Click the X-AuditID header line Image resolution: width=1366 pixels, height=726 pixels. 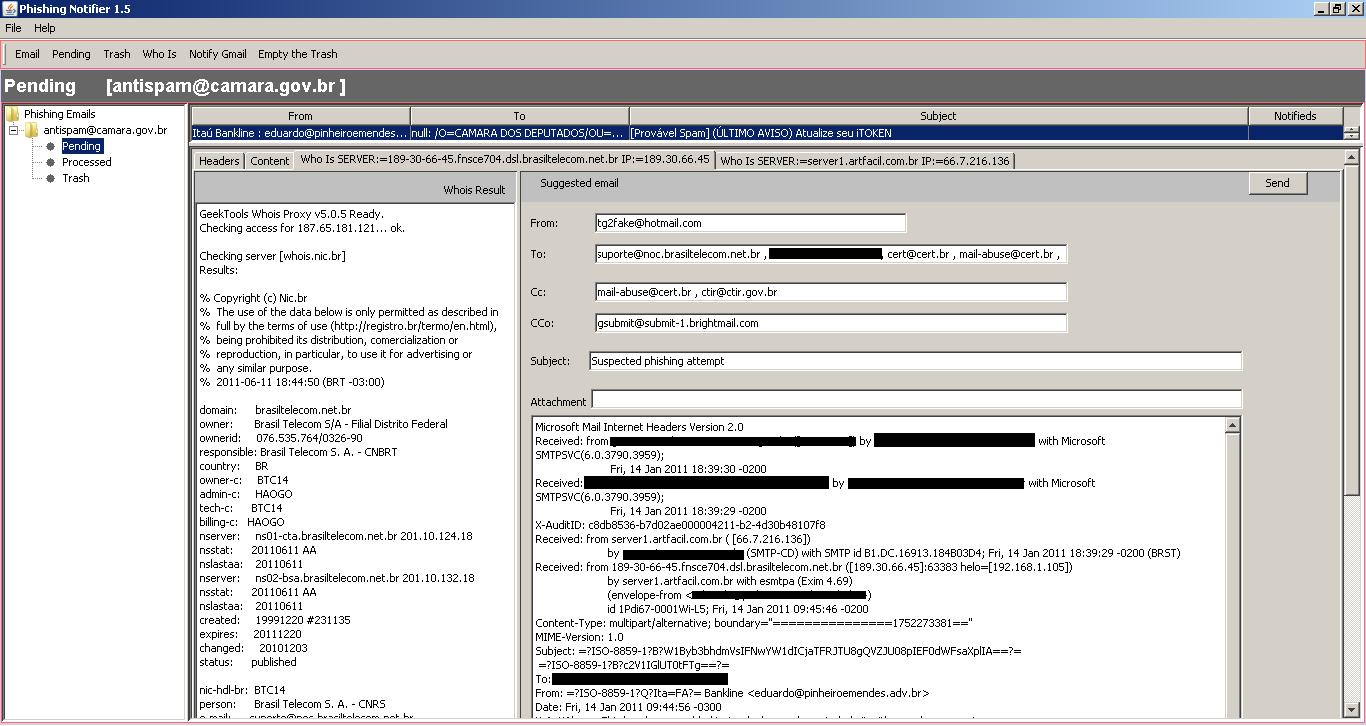(680, 525)
